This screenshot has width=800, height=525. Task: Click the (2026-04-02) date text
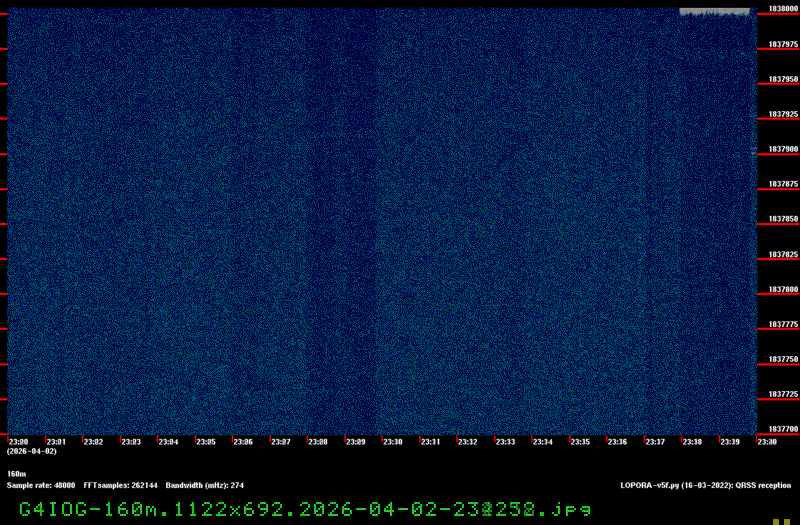(x=32, y=452)
